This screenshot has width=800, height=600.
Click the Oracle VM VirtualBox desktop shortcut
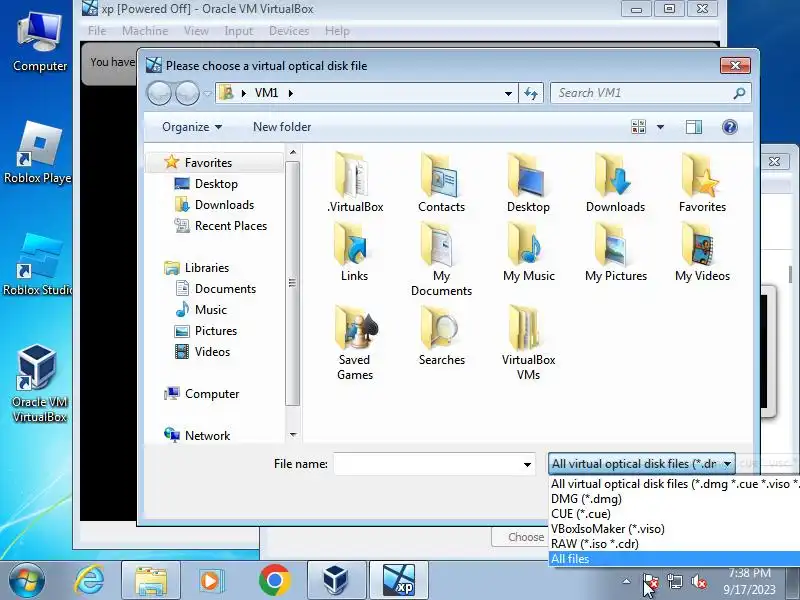(39, 384)
